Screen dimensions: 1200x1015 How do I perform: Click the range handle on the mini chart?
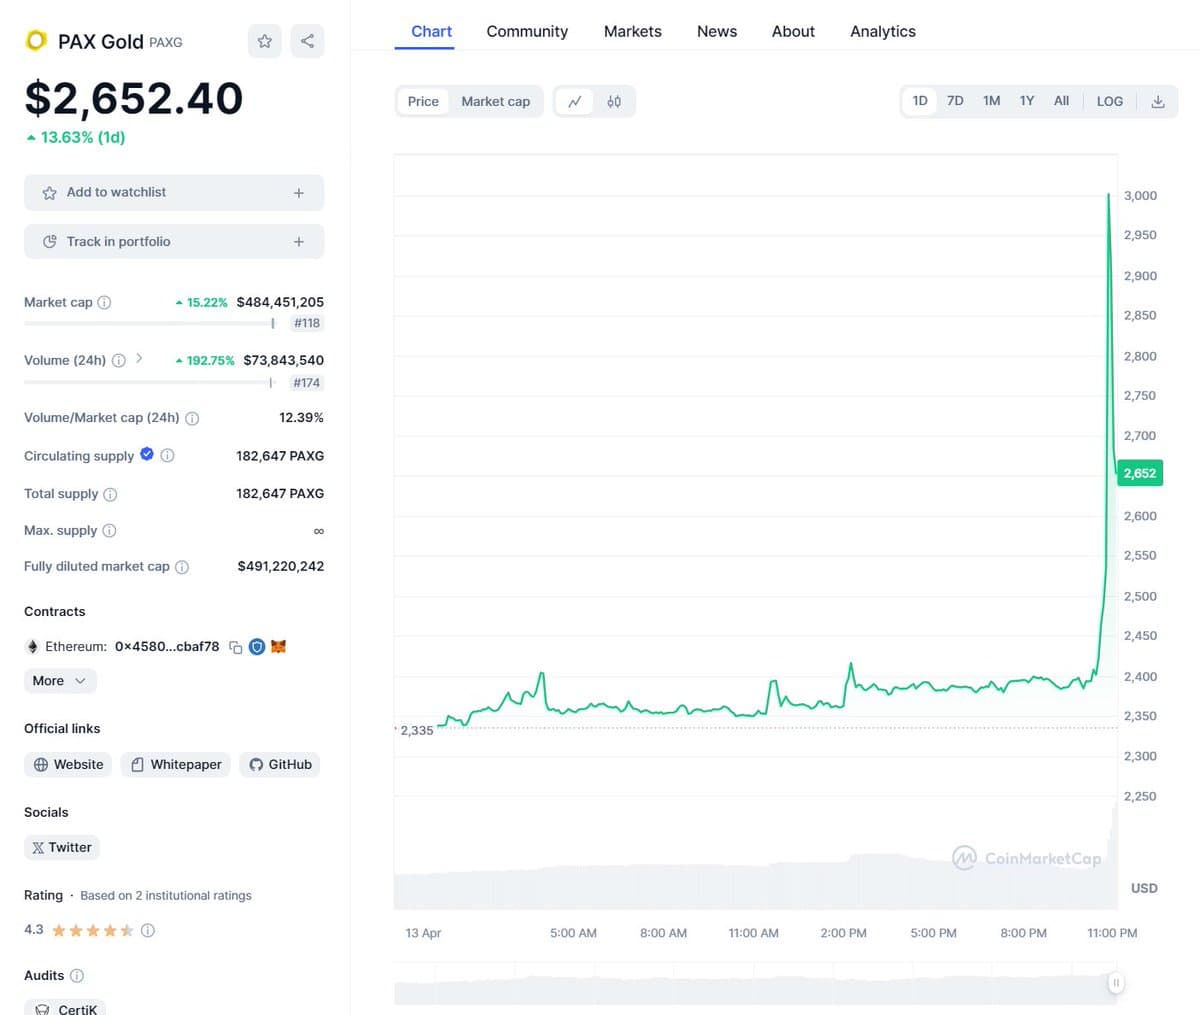coord(1116,984)
